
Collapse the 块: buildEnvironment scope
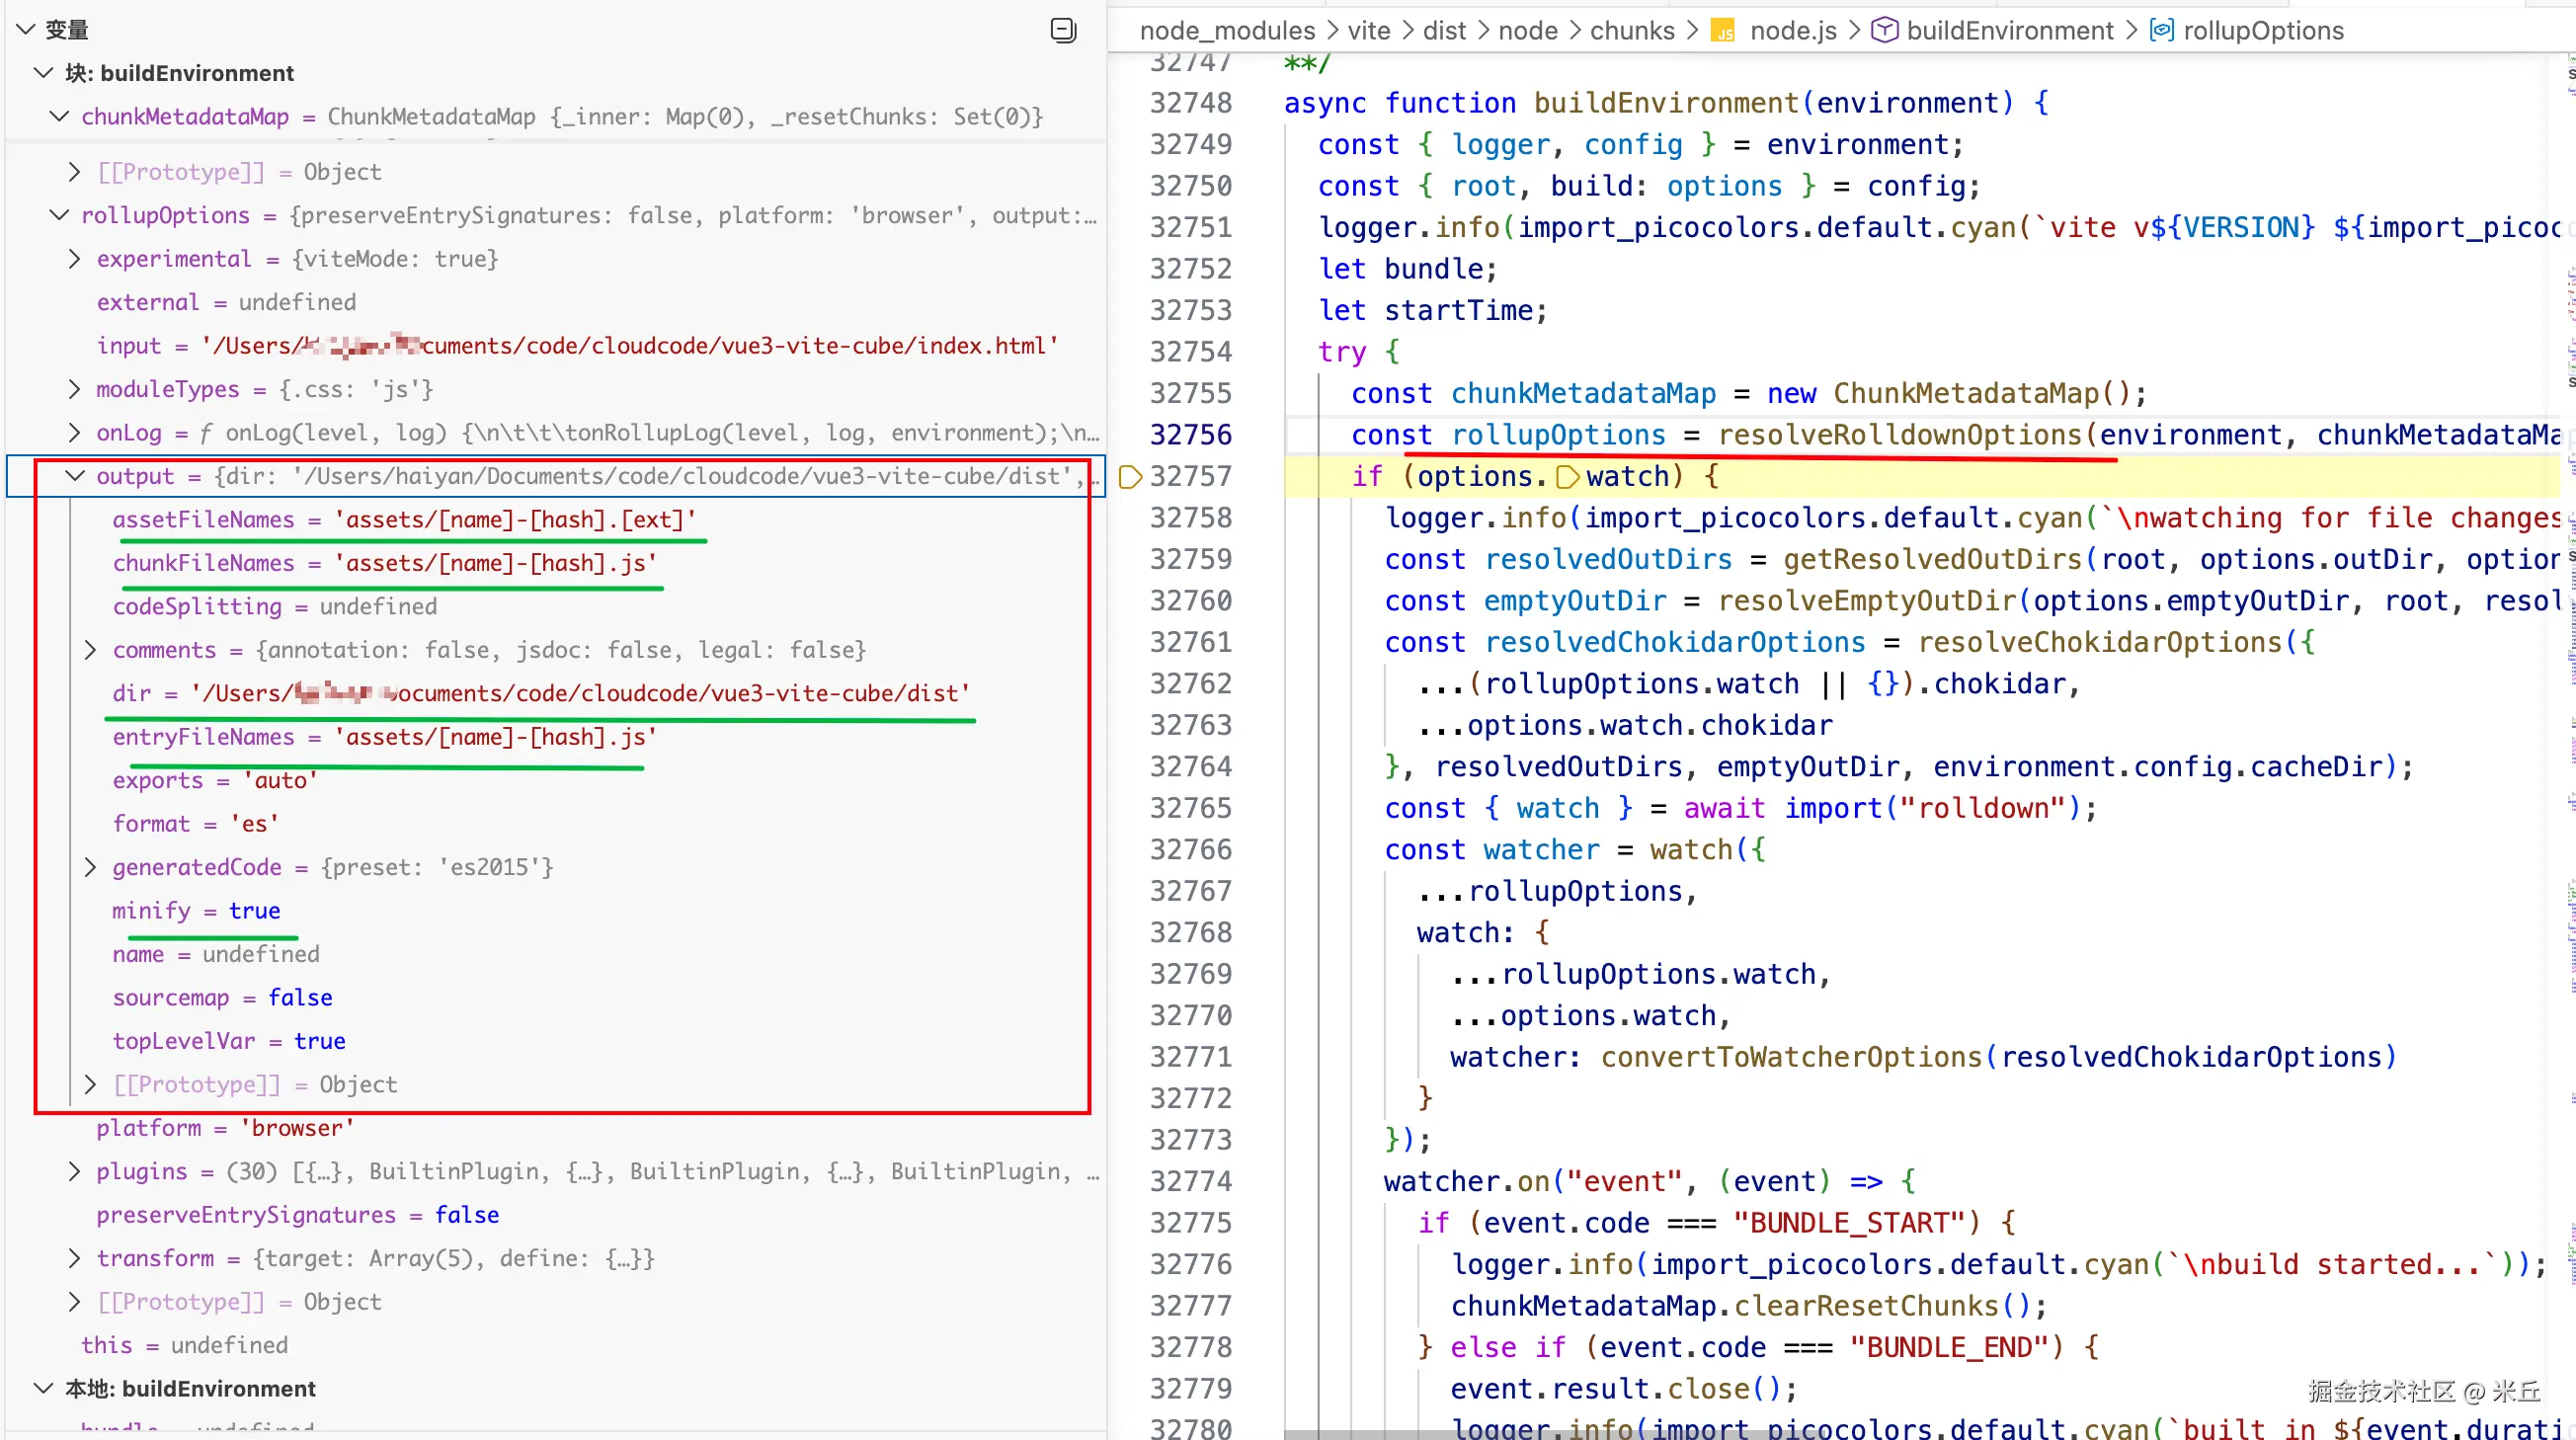(43, 73)
